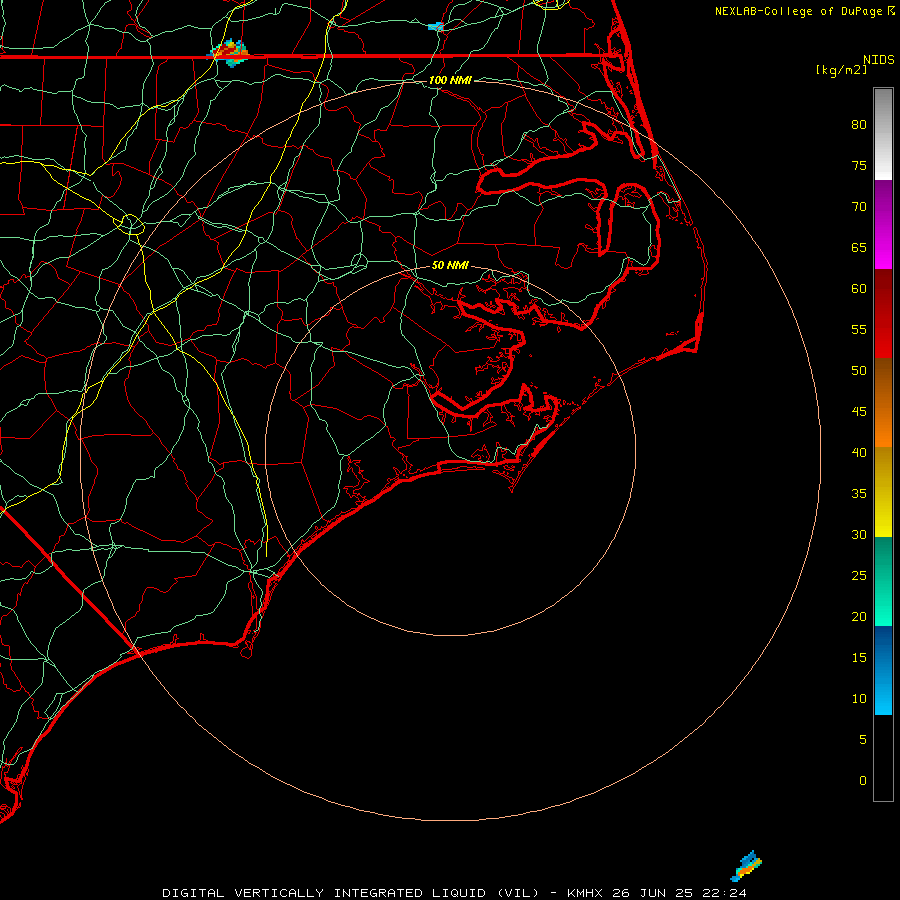Click the scale value 75

[x=859, y=166]
